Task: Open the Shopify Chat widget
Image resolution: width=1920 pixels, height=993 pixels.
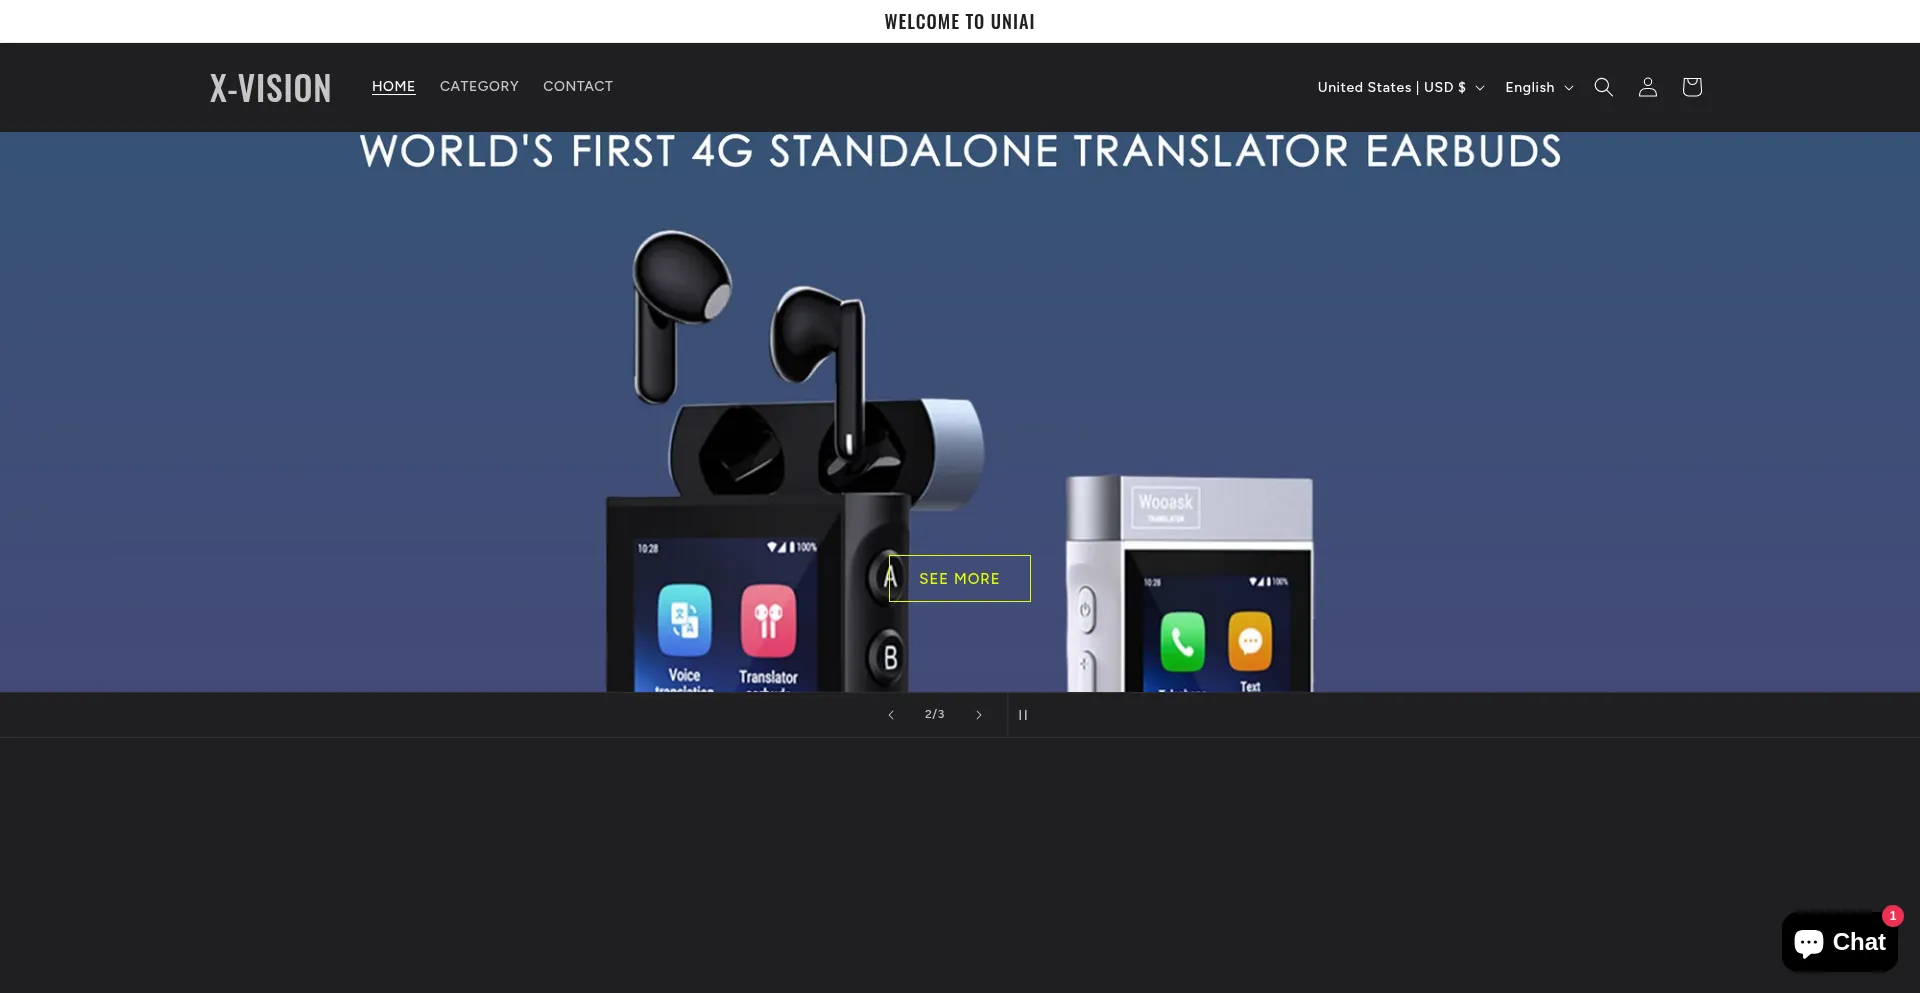Action: [x=1838, y=942]
